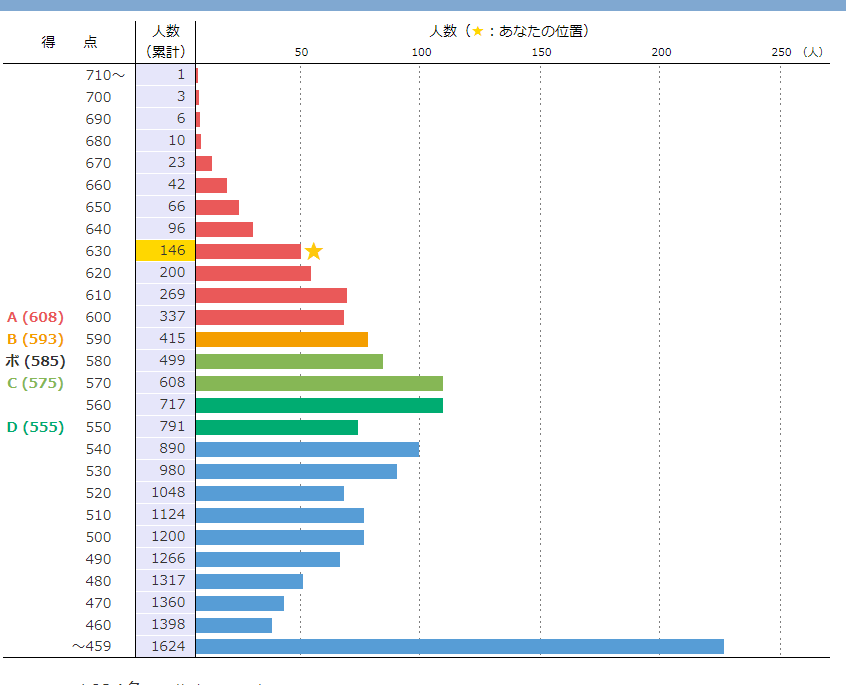Select the ボ (585) borderline label
The image size is (846, 685).
tap(35, 361)
